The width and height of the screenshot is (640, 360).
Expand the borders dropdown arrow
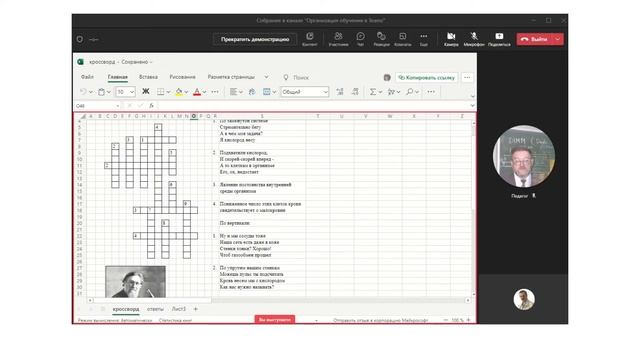pyautogui.click(x=168, y=92)
